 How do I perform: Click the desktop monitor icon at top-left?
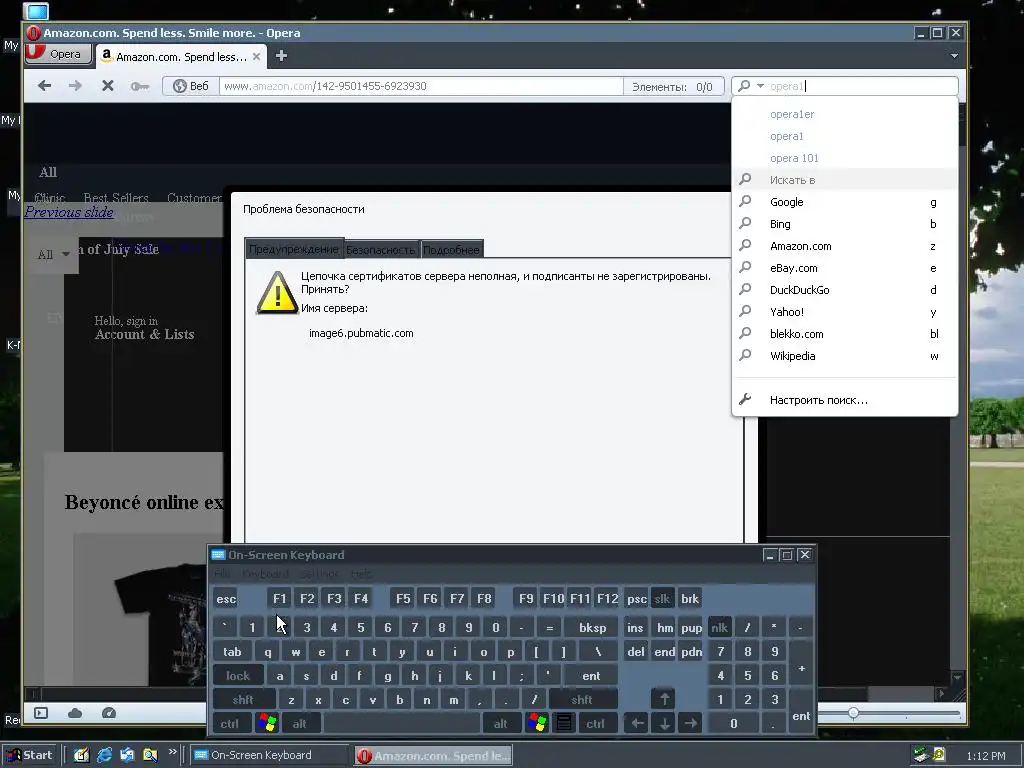(x=36, y=10)
